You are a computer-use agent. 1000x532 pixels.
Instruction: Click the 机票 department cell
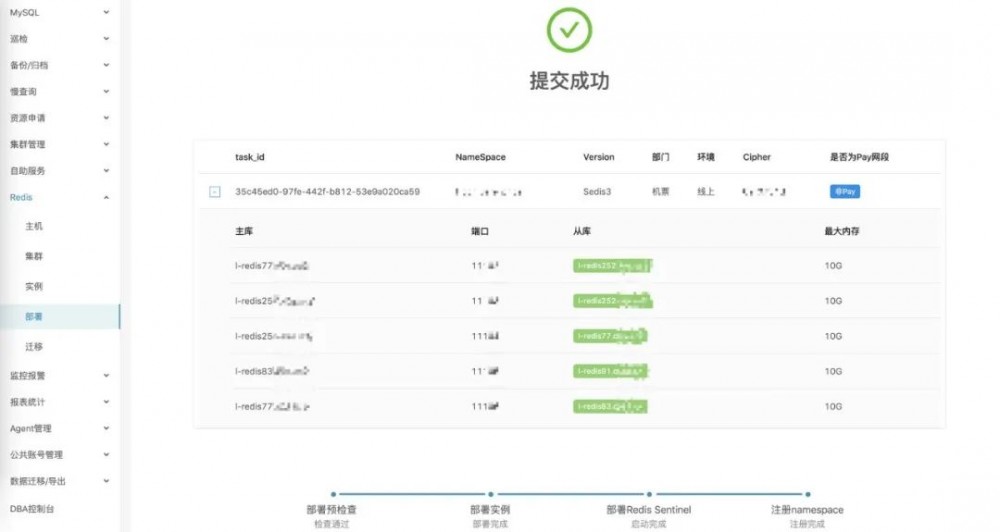[x=661, y=191]
